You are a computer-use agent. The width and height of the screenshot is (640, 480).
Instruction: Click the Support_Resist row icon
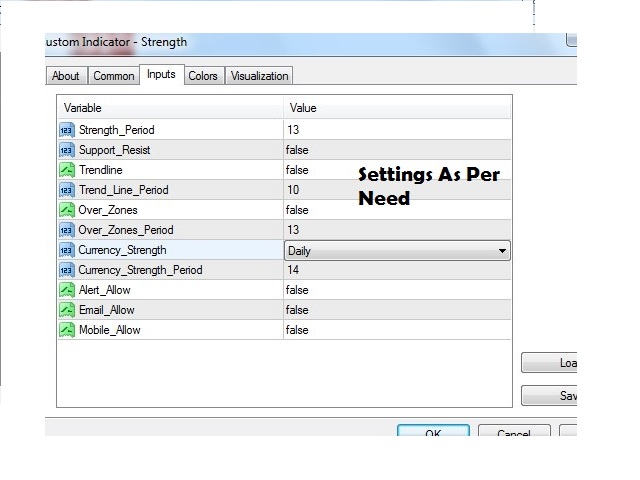[x=67, y=150]
